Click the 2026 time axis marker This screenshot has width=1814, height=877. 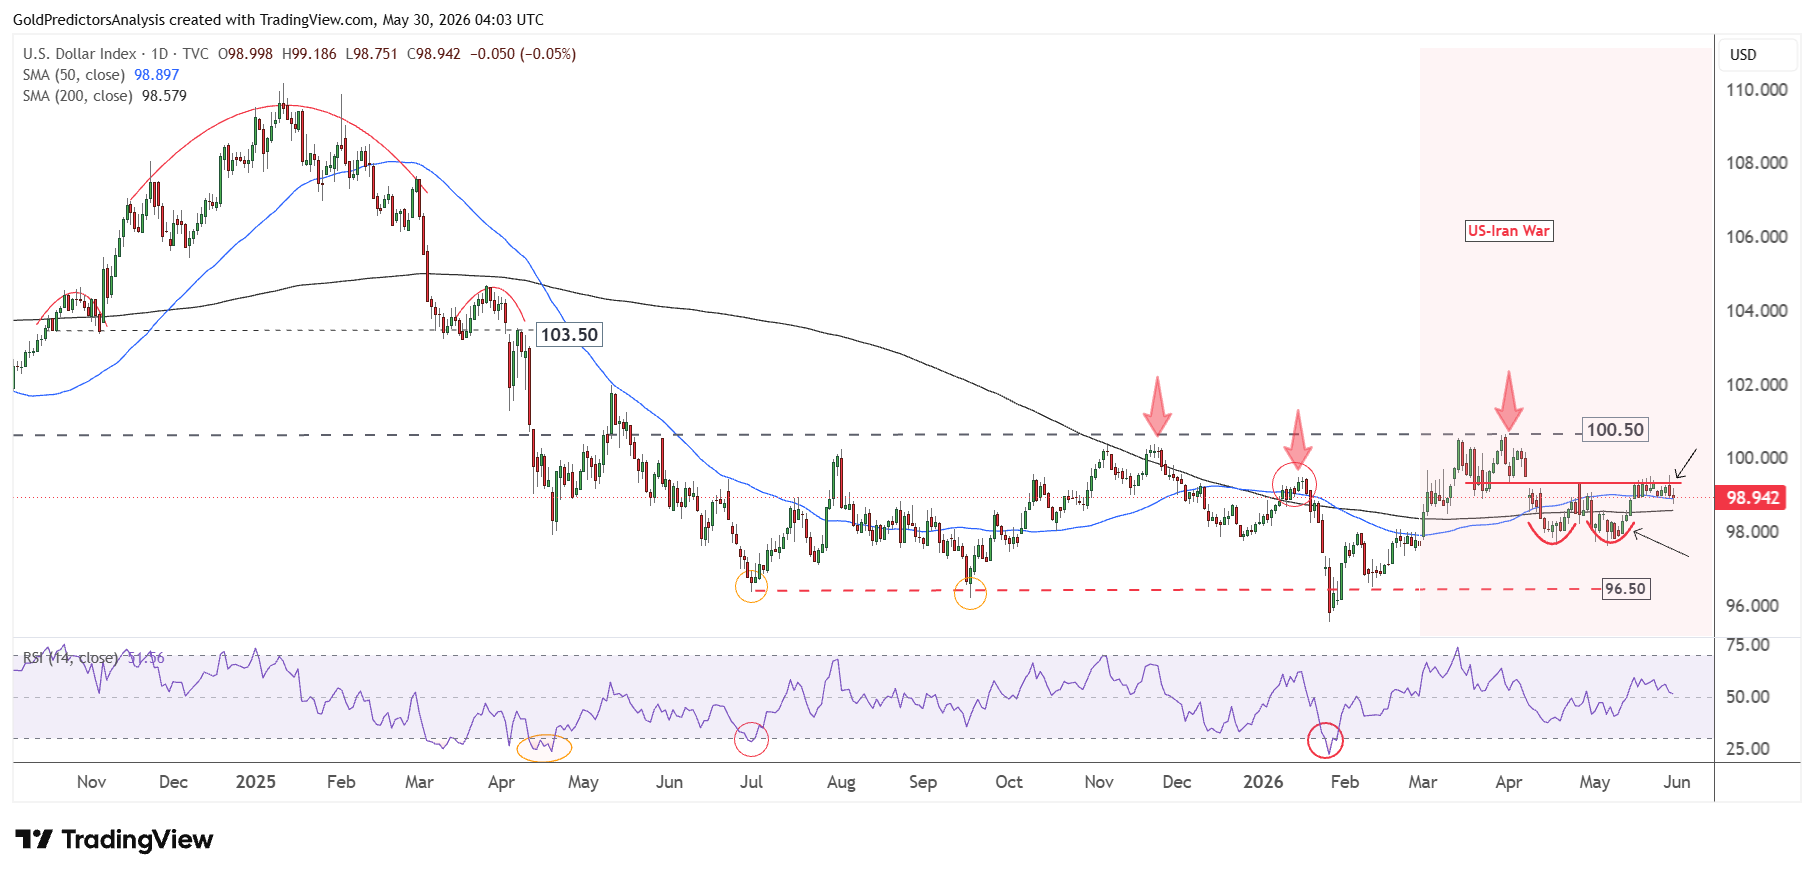[x=1263, y=782]
